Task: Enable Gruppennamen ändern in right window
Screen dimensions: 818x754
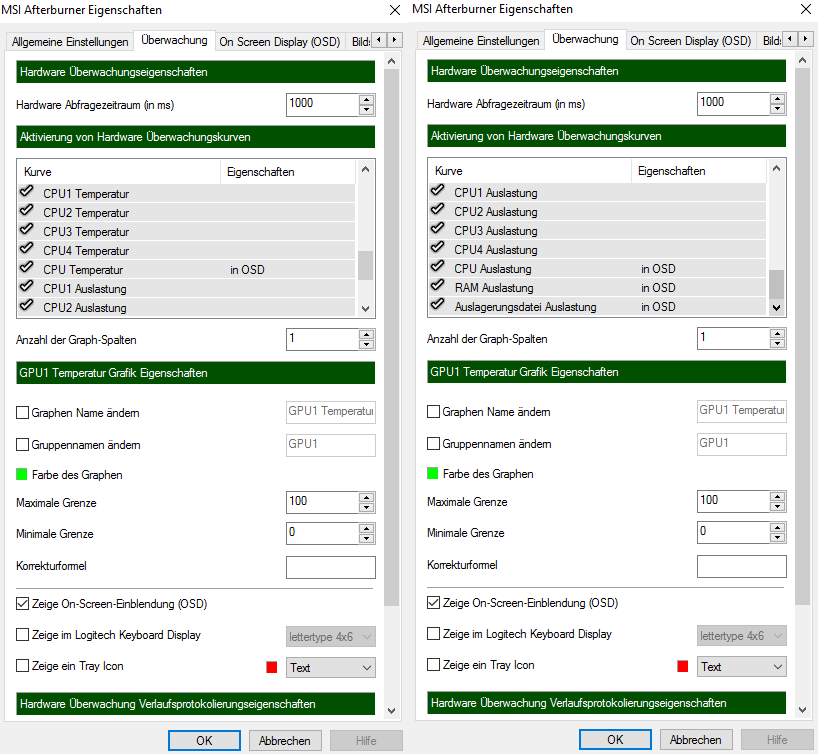Action: click(x=434, y=444)
